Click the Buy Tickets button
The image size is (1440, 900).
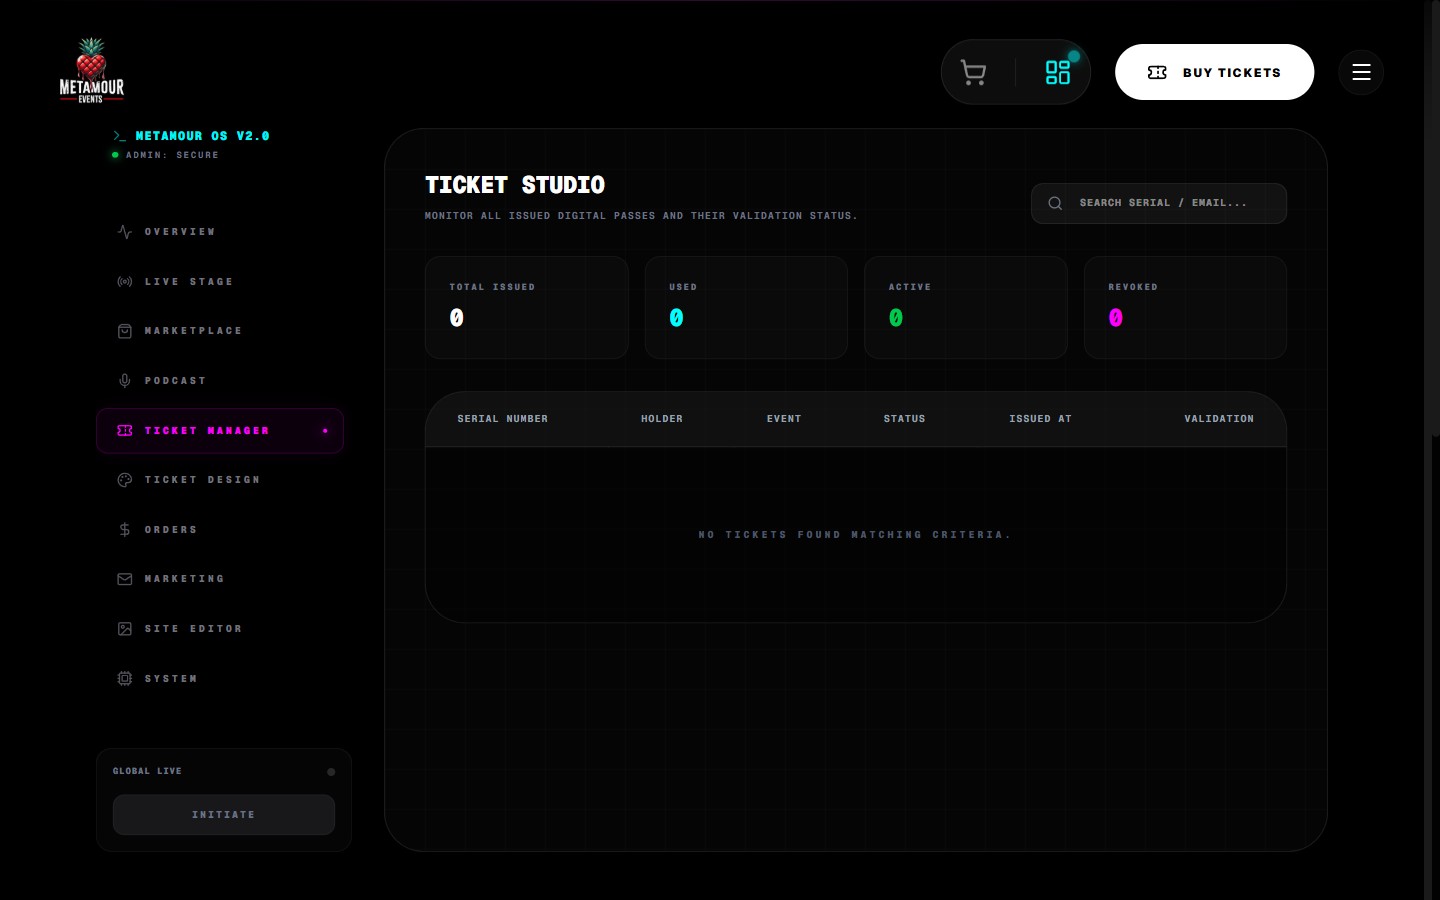click(x=1214, y=72)
